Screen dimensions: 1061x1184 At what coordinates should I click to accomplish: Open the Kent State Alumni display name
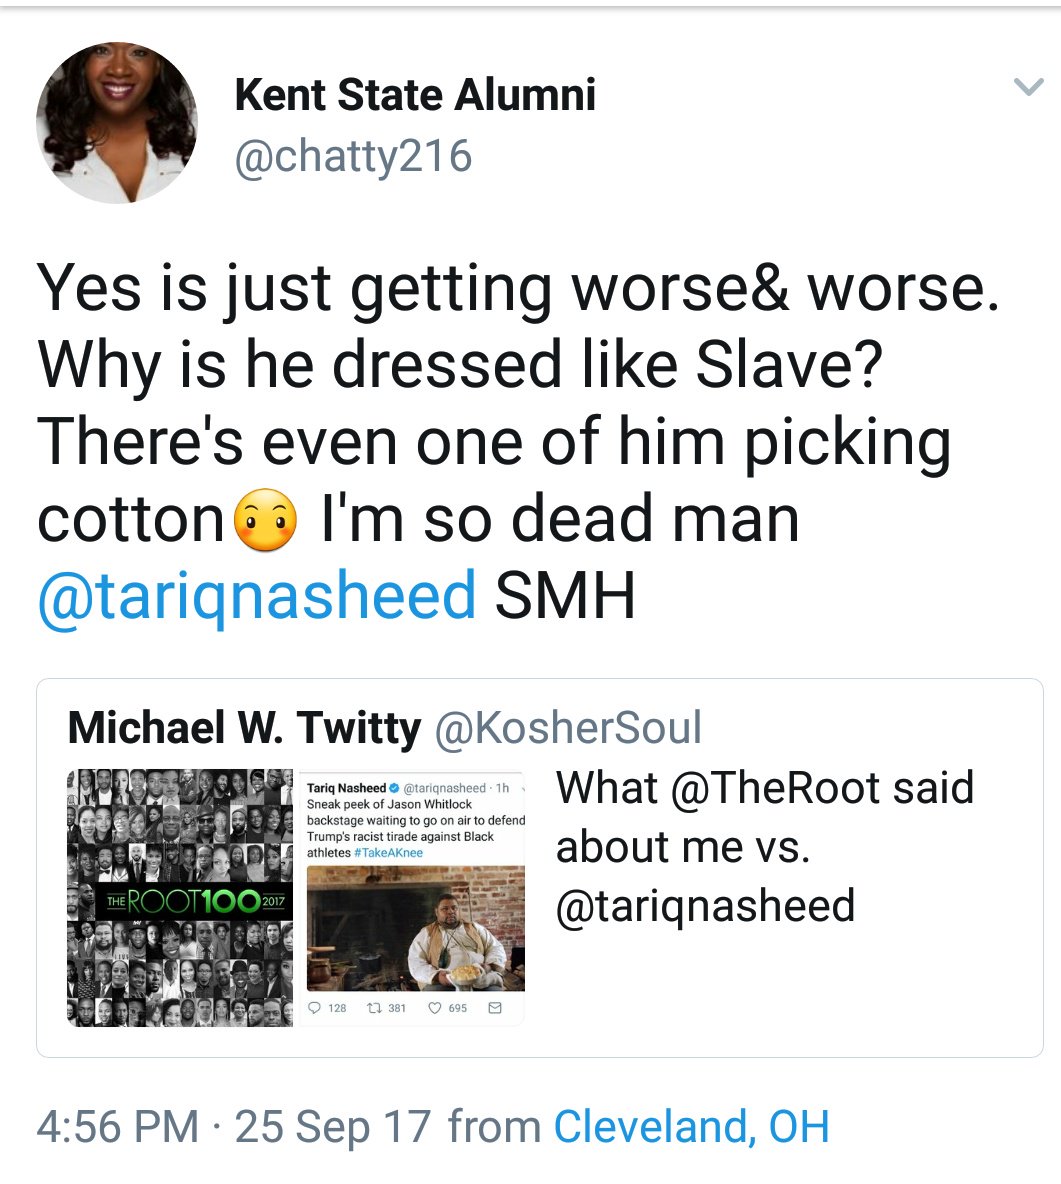tap(415, 94)
